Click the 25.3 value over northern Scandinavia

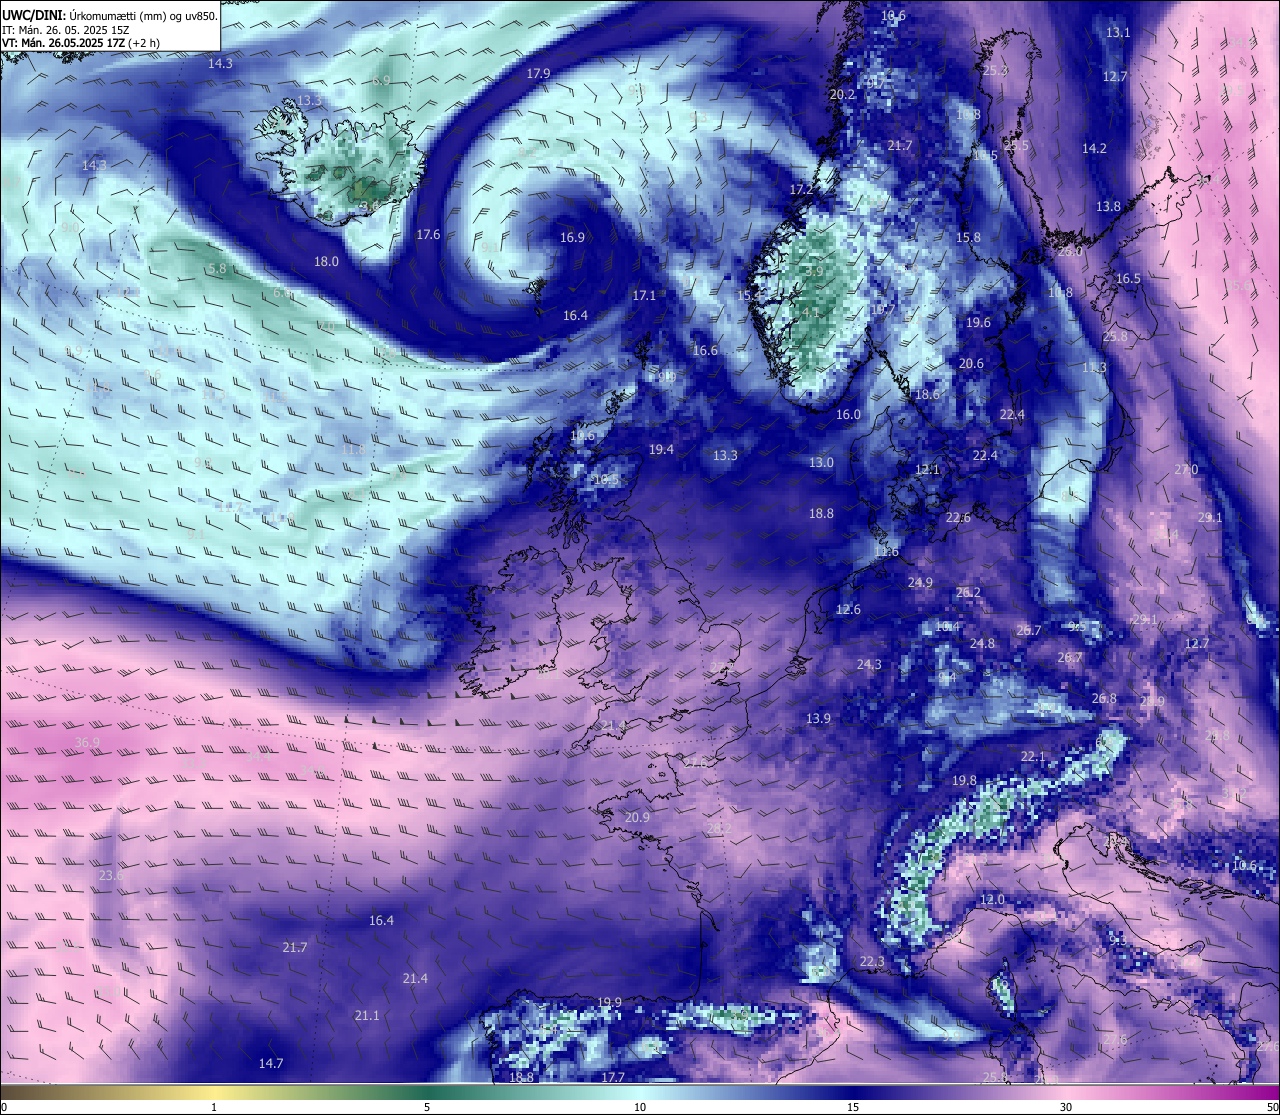(x=995, y=71)
